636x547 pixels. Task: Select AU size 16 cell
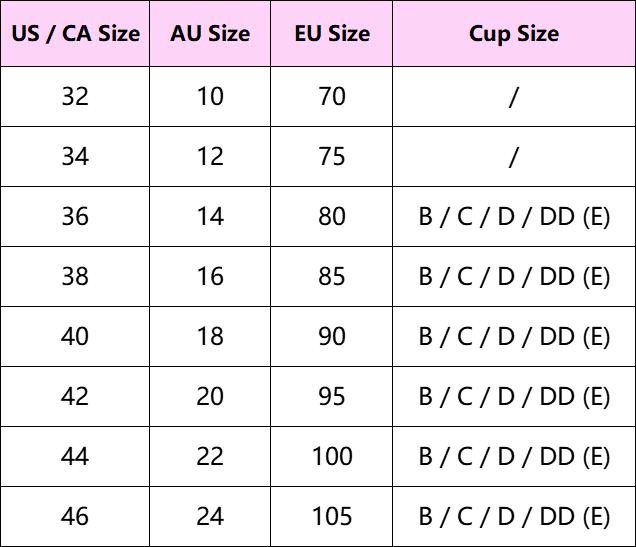point(210,277)
